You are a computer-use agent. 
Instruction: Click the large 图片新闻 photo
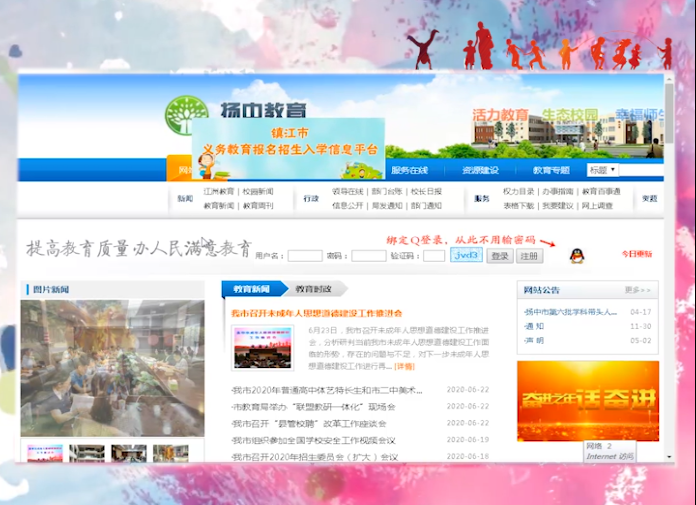[x=113, y=368]
